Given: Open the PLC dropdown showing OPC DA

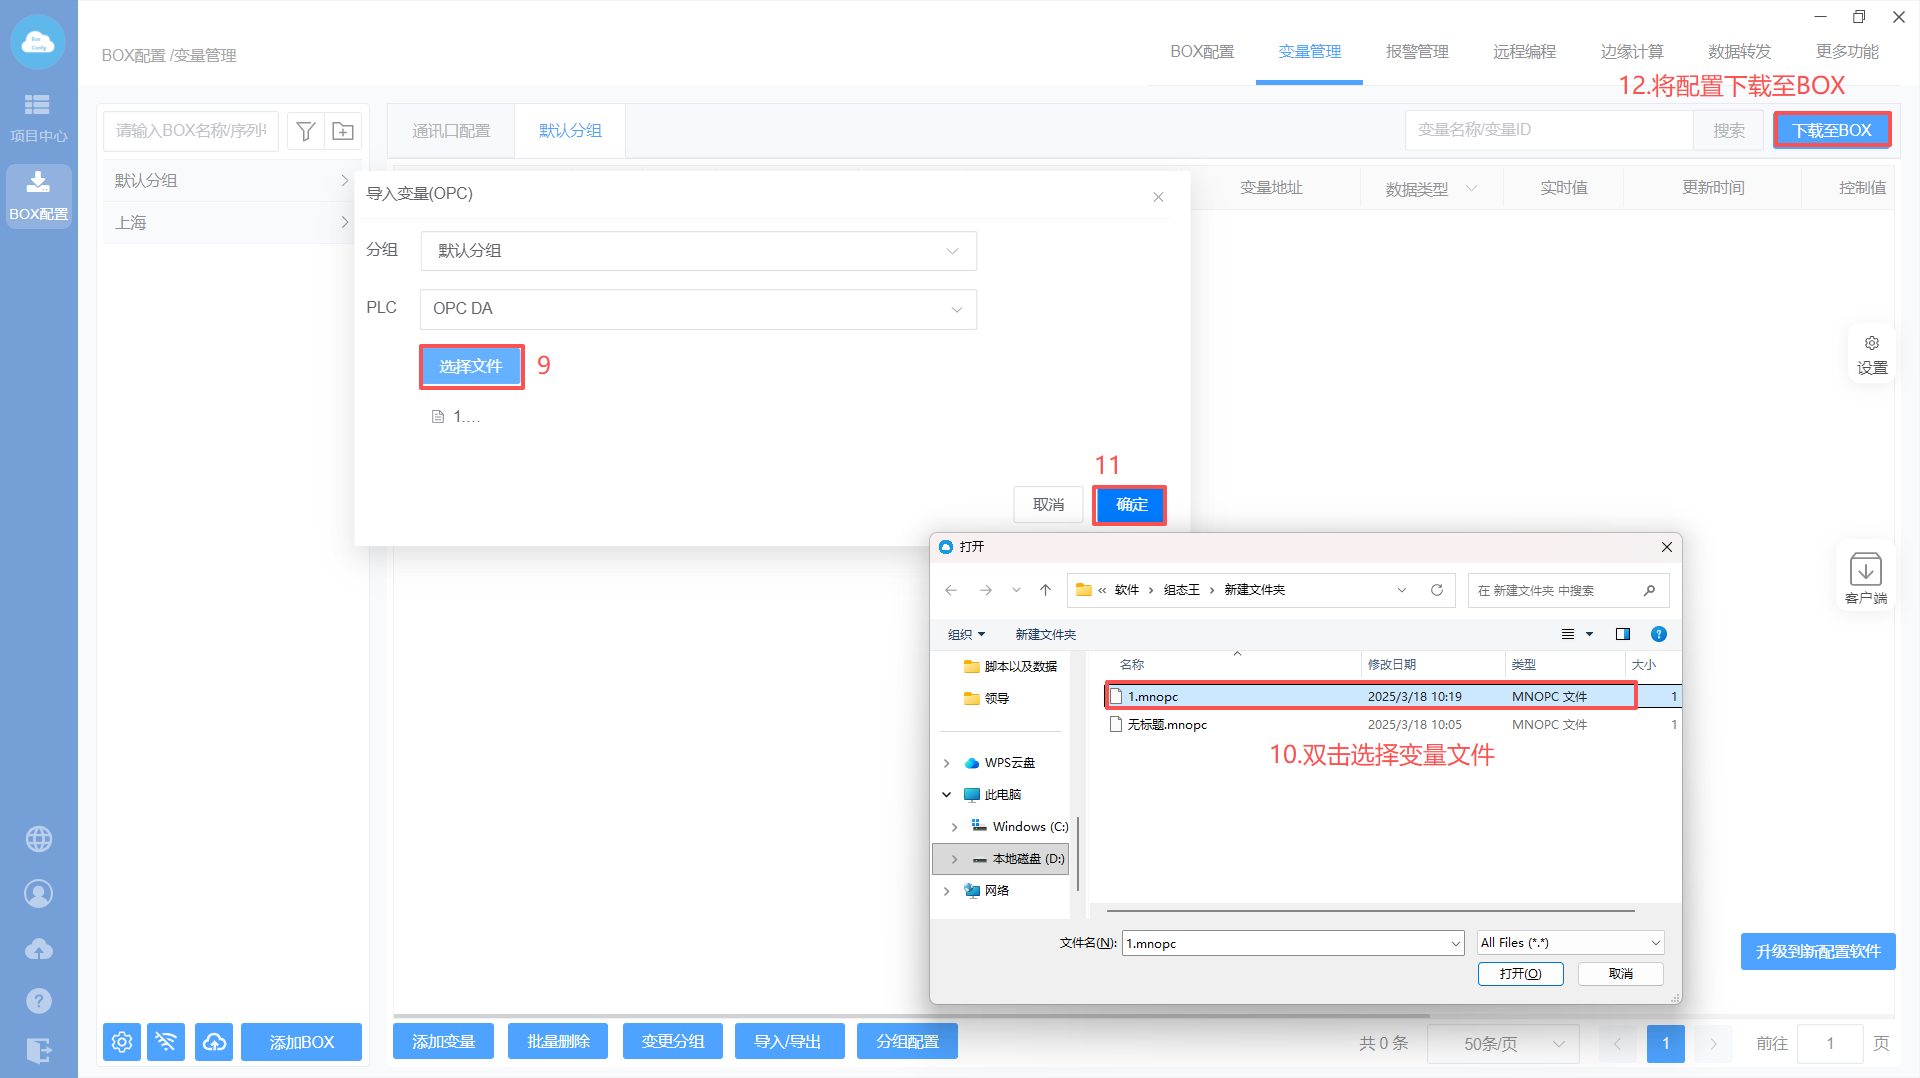Looking at the screenshot, I should 698,309.
